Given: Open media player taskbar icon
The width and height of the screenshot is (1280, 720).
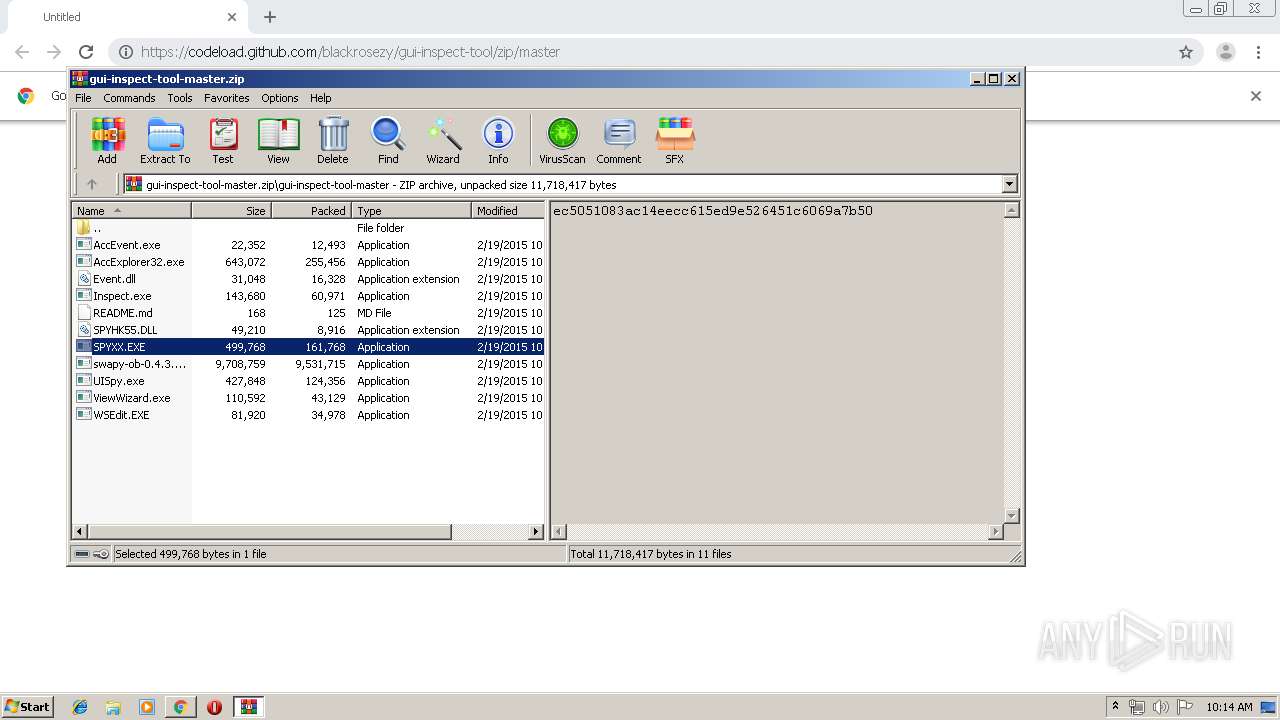Looking at the screenshot, I should (x=147, y=707).
